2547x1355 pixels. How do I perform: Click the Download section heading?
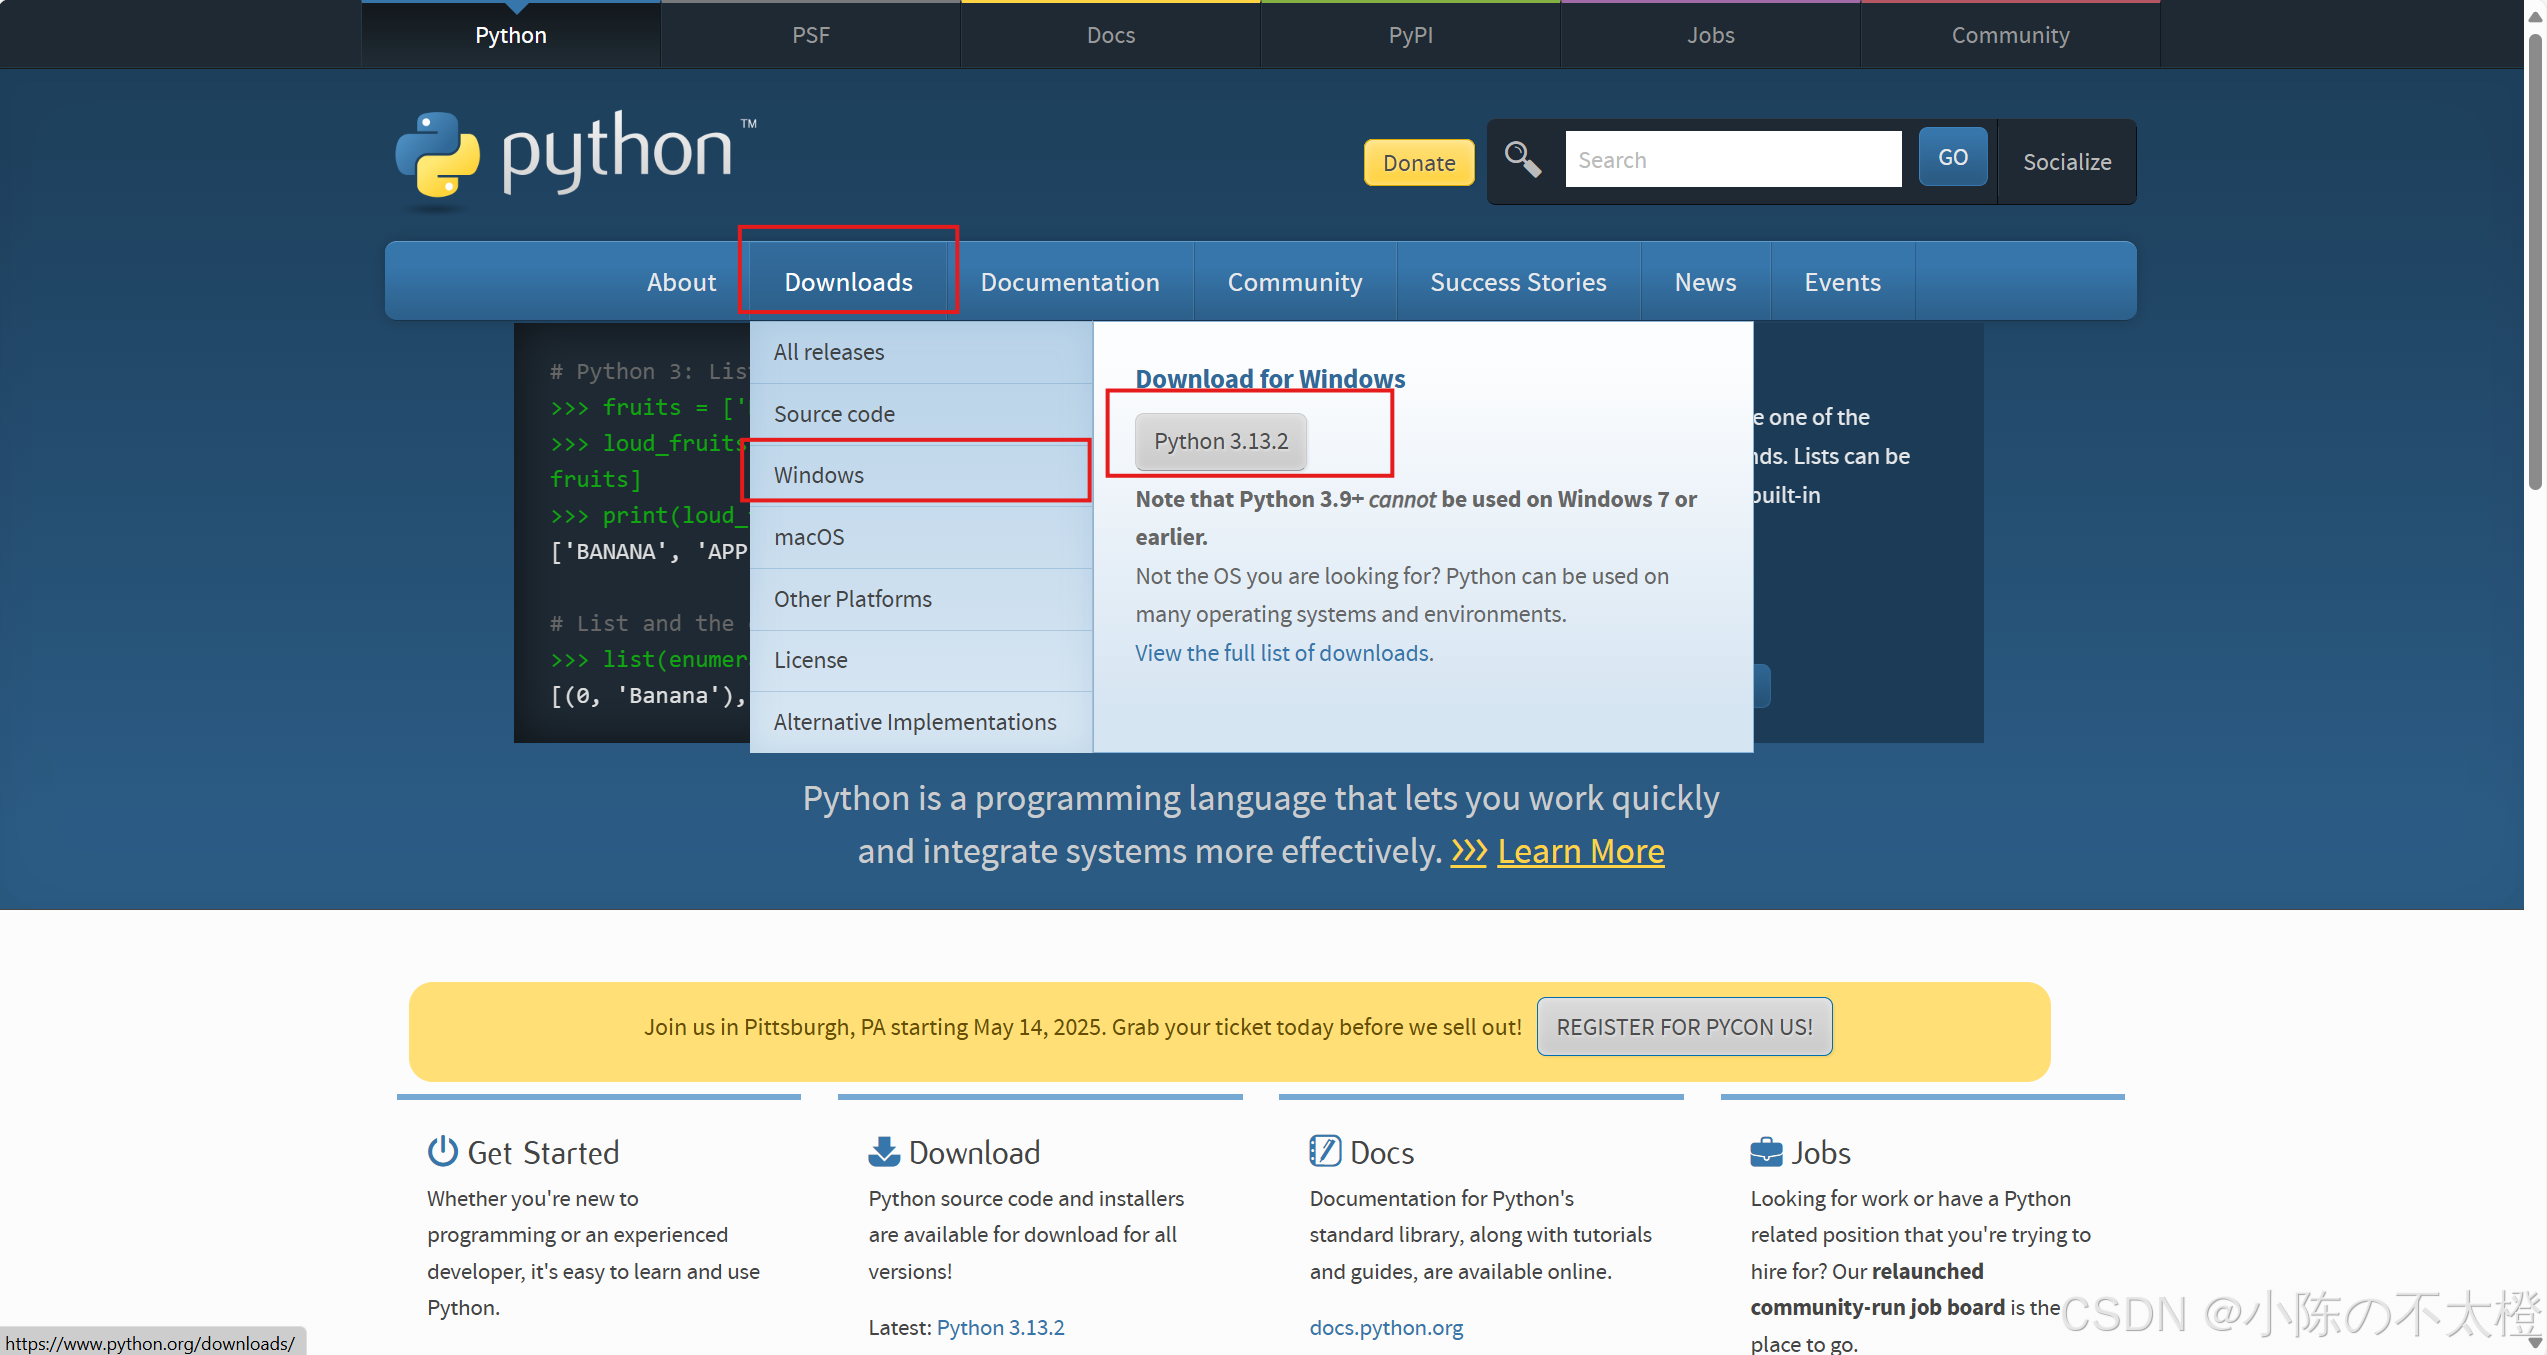[x=974, y=1152]
